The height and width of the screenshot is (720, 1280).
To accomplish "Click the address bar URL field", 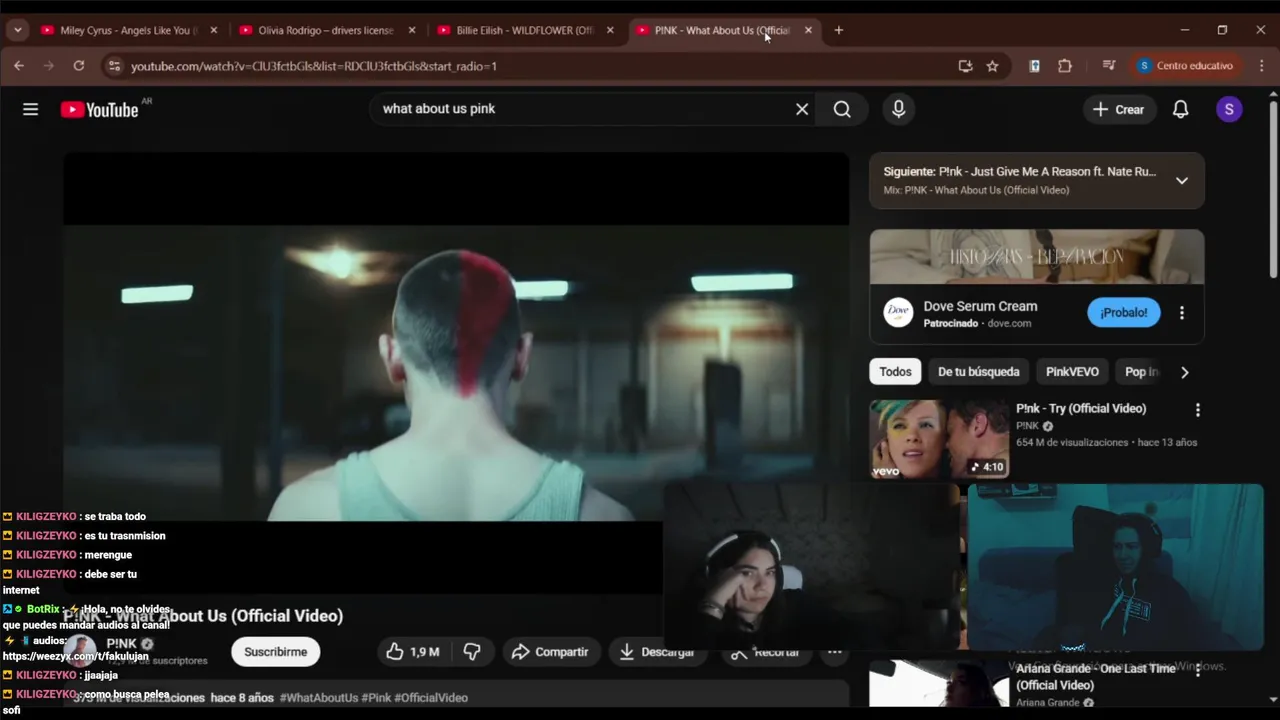I will 540,66.
